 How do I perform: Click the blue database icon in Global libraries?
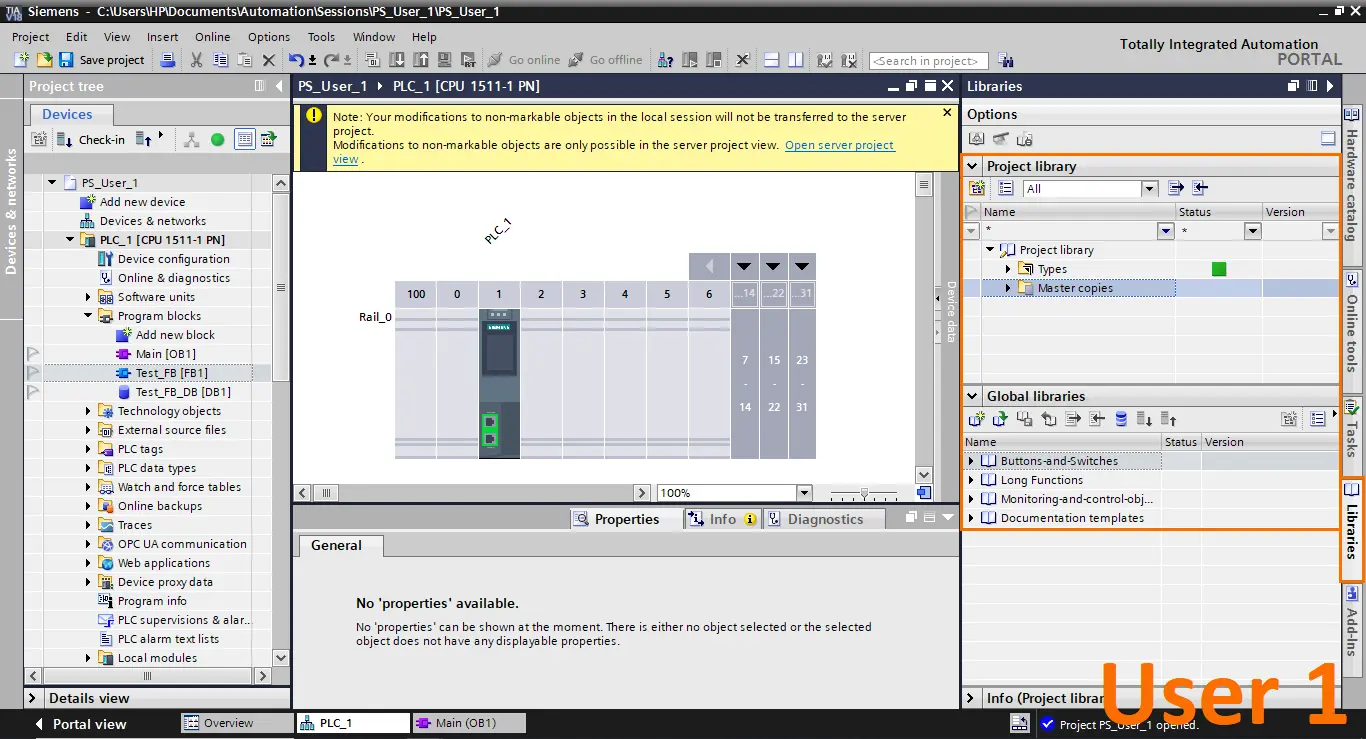1121,419
